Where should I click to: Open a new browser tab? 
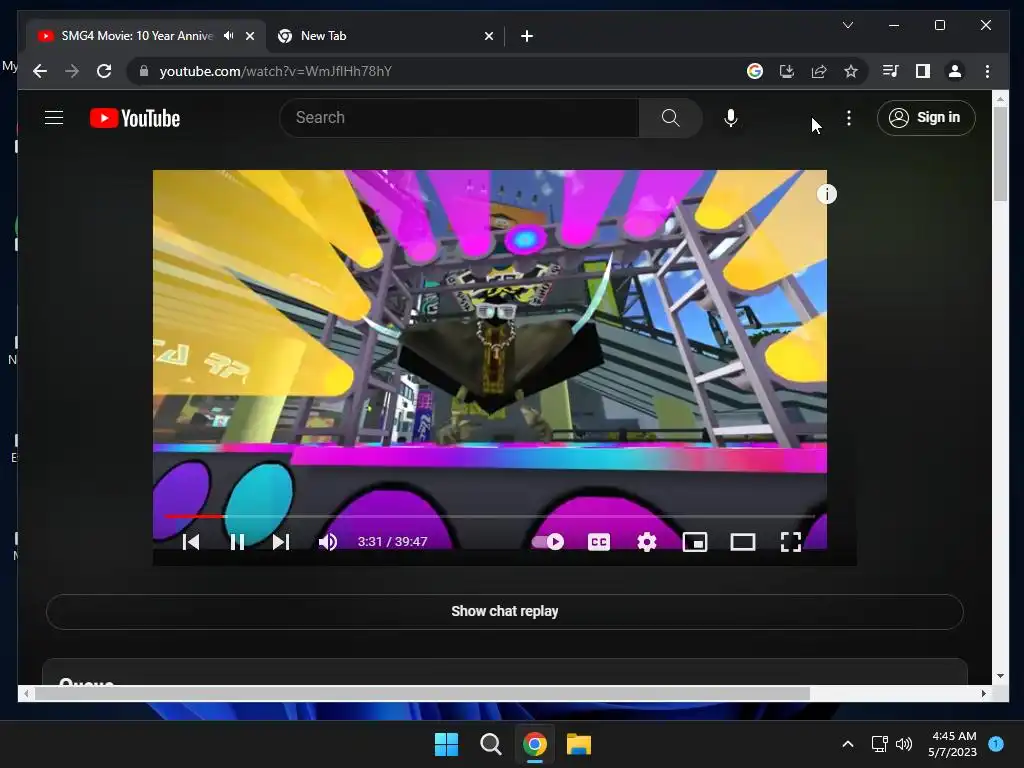click(x=526, y=36)
